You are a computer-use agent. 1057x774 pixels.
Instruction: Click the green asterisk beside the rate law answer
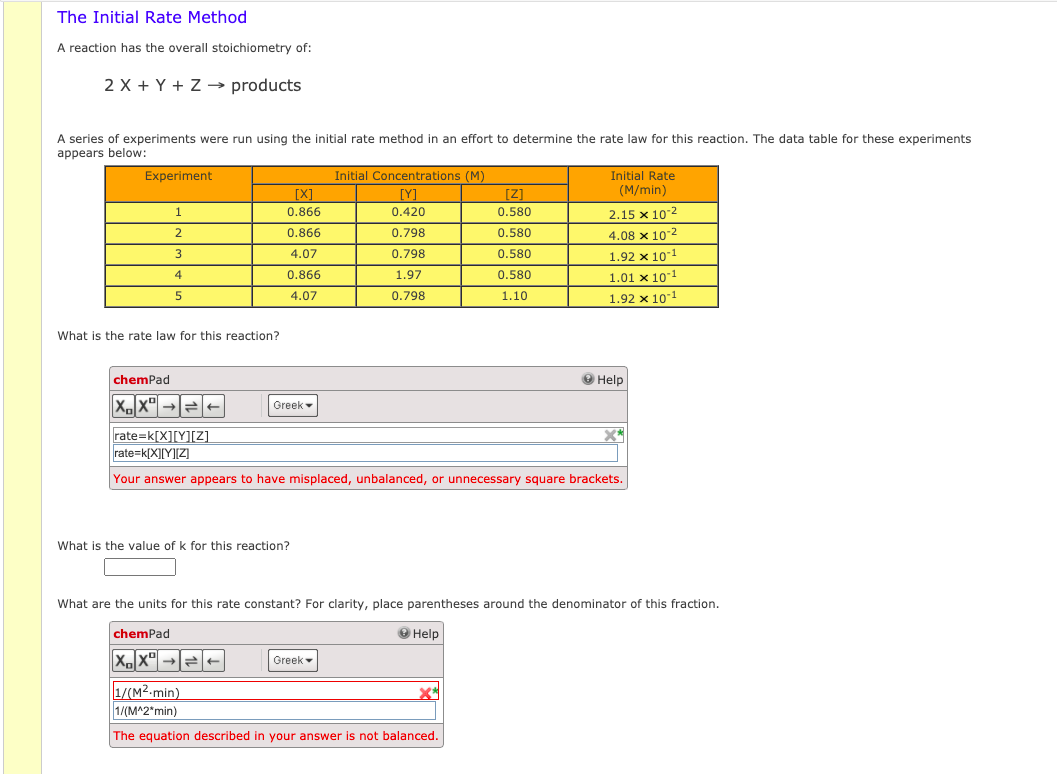pyautogui.click(x=618, y=431)
